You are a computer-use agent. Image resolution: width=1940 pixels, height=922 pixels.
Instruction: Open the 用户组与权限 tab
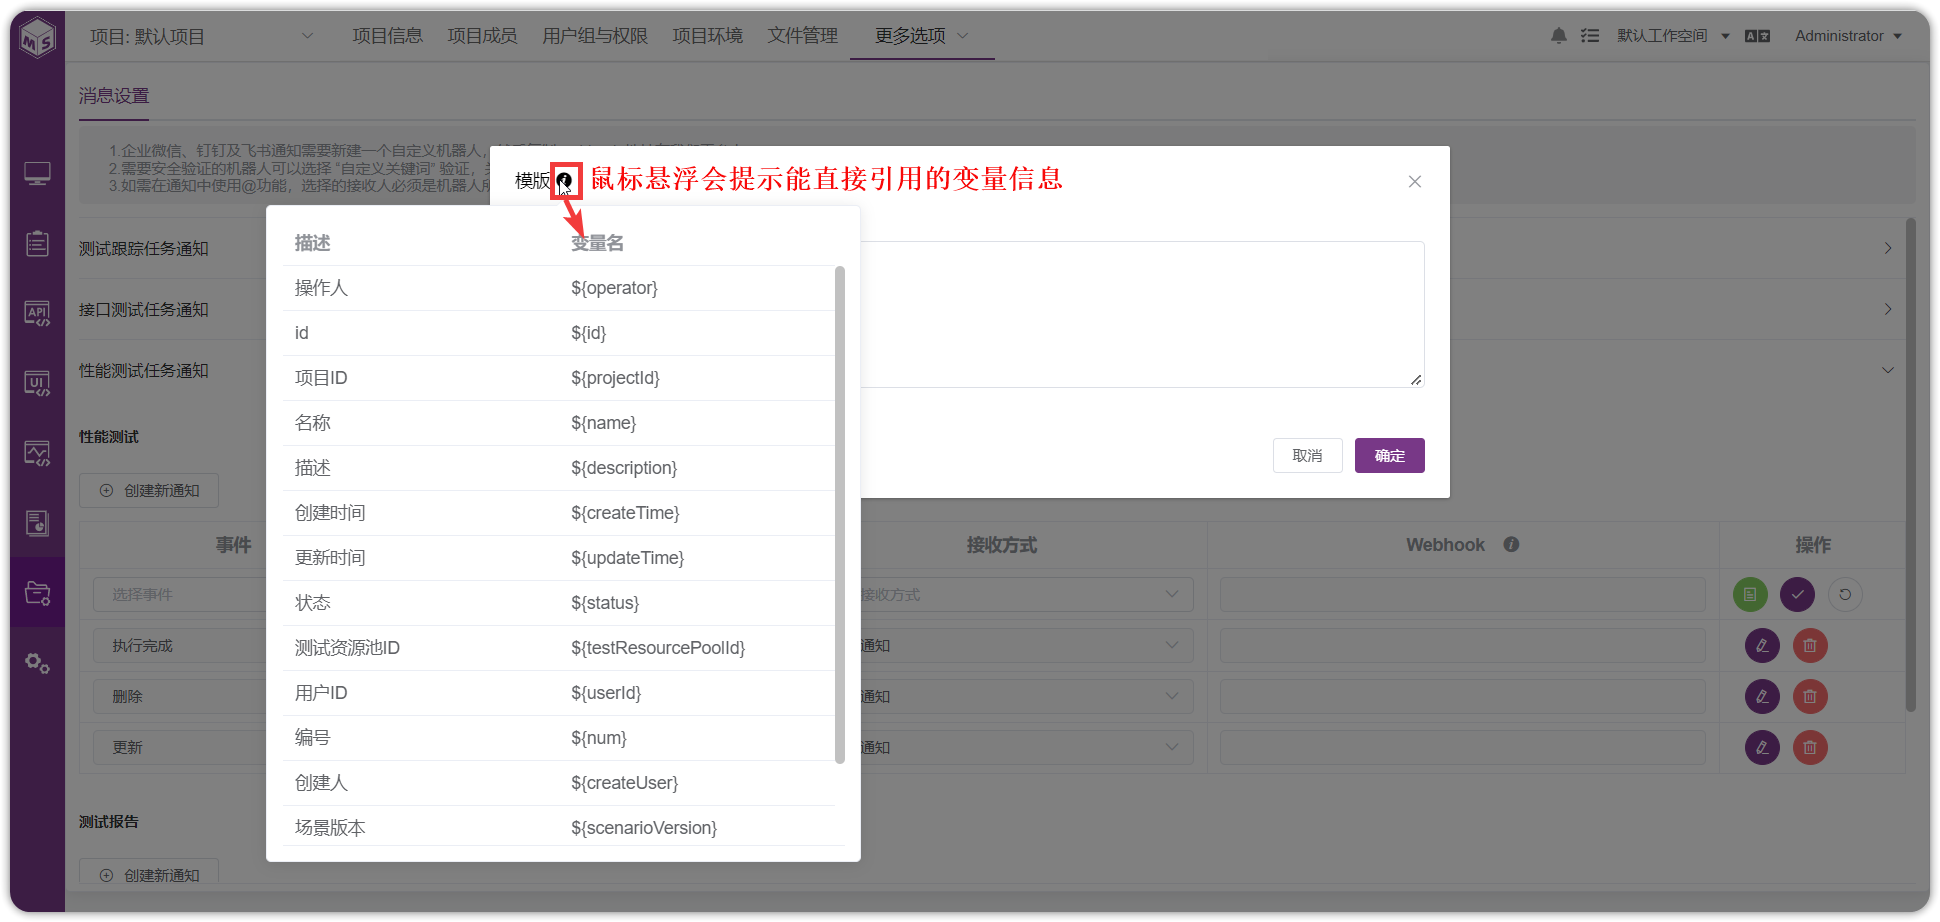595,36
